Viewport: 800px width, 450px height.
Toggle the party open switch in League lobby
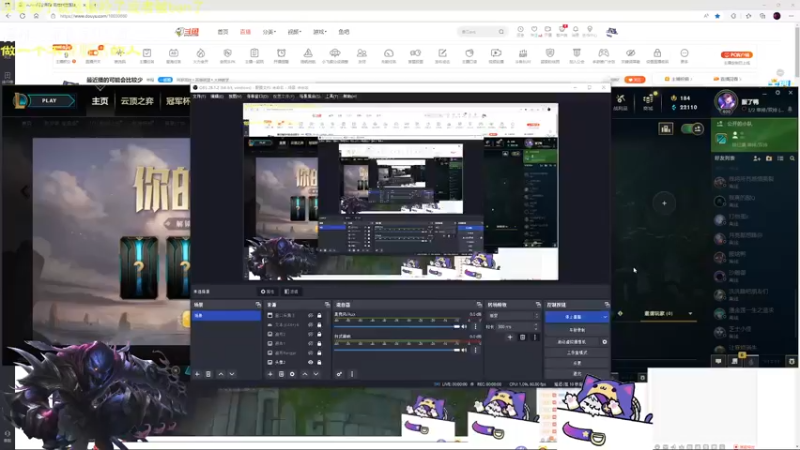pos(692,129)
